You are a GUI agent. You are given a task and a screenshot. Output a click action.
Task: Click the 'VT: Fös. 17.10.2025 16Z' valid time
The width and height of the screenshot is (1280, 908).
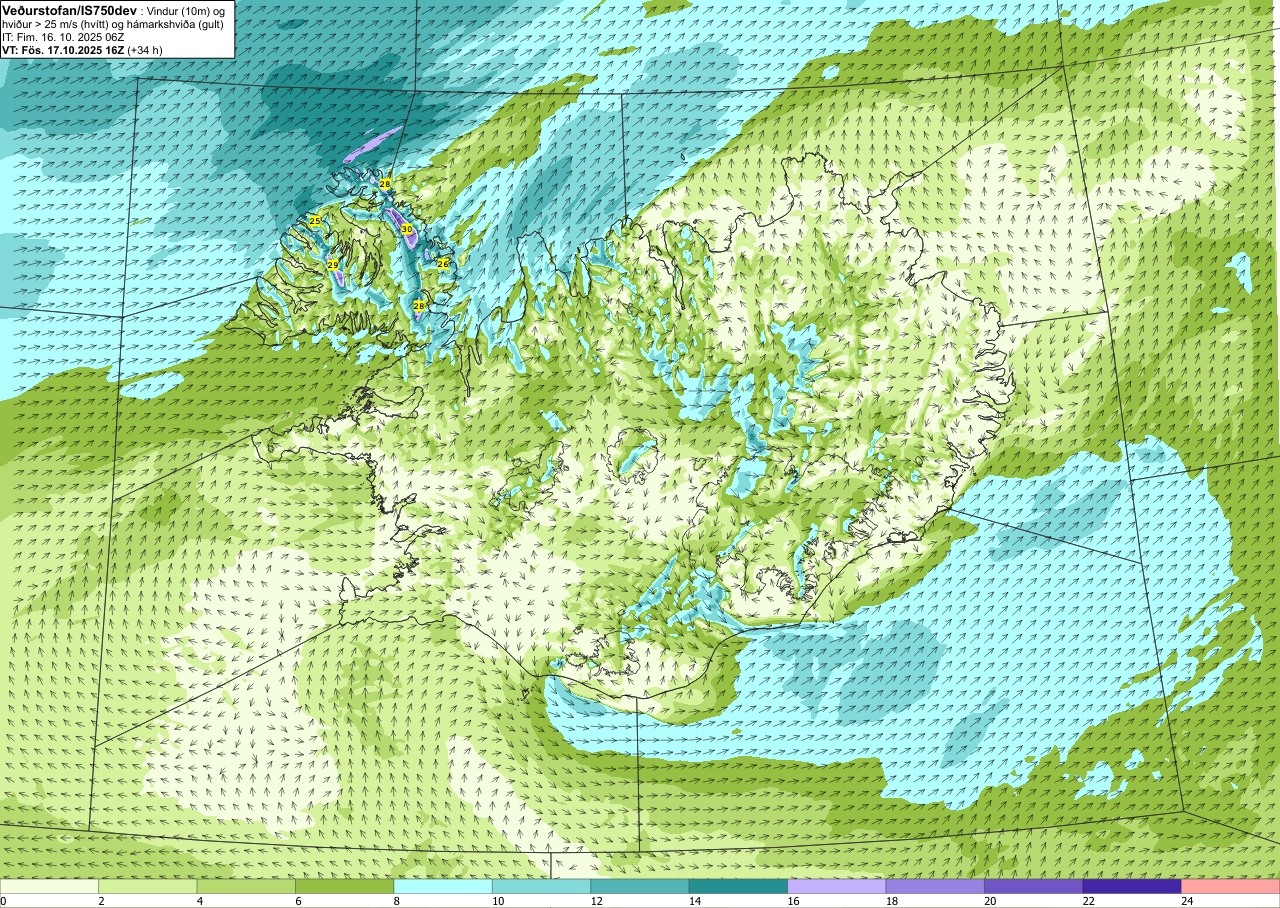click(x=64, y=49)
